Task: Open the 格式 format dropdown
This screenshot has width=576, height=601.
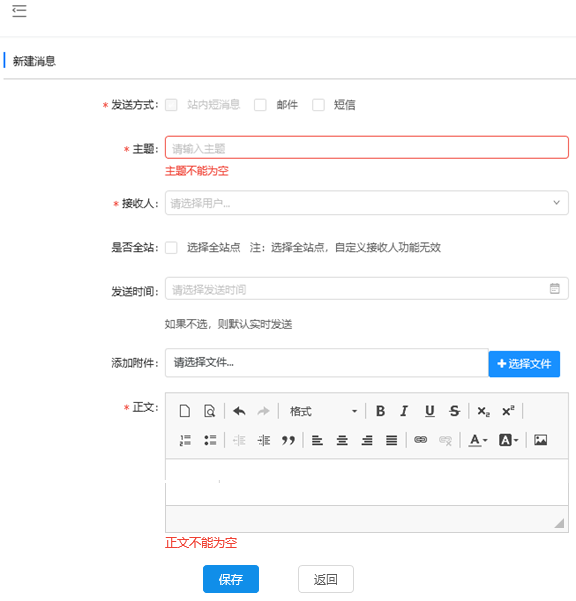Action: tap(323, 411)
